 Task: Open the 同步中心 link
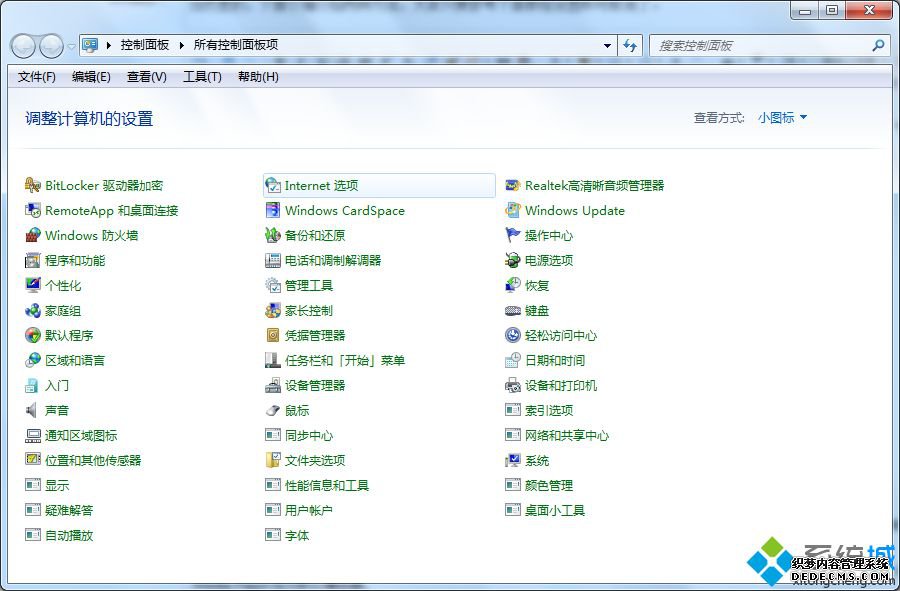[x=309, y=436]
